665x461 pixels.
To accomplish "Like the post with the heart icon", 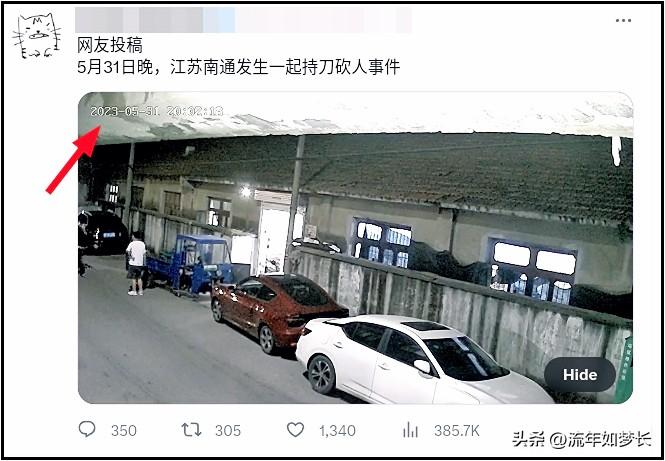I will [x=295, y=430].
